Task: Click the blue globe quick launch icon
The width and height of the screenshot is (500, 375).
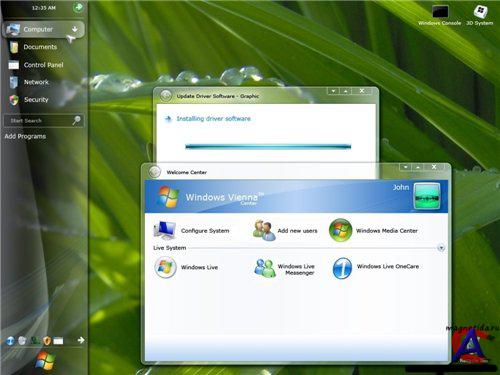Action: click(11, 340)
